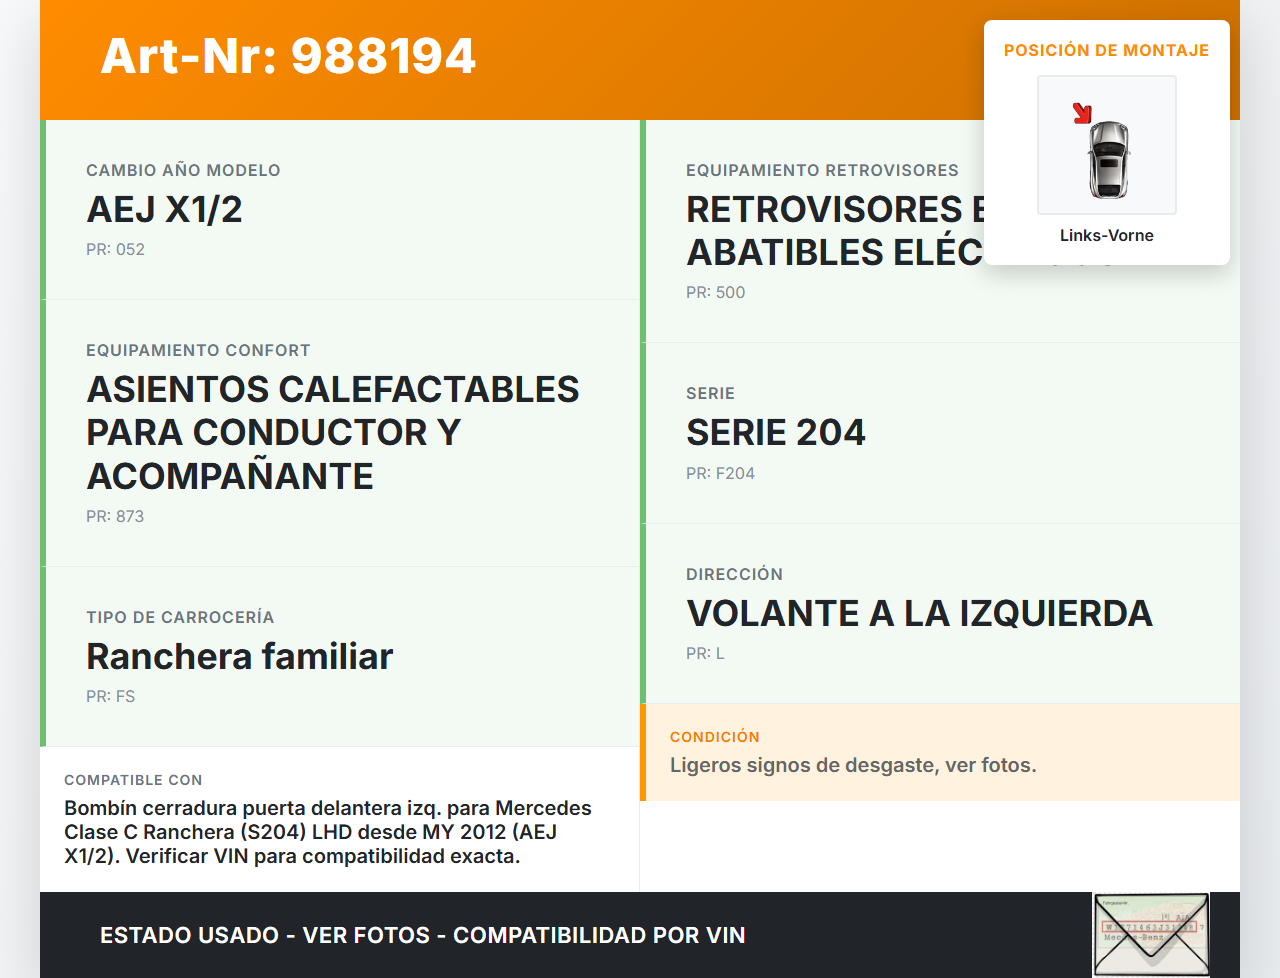Click the PR: 500 code
The height and width of the screenshot is (978, 1280).
pos(715,292)
